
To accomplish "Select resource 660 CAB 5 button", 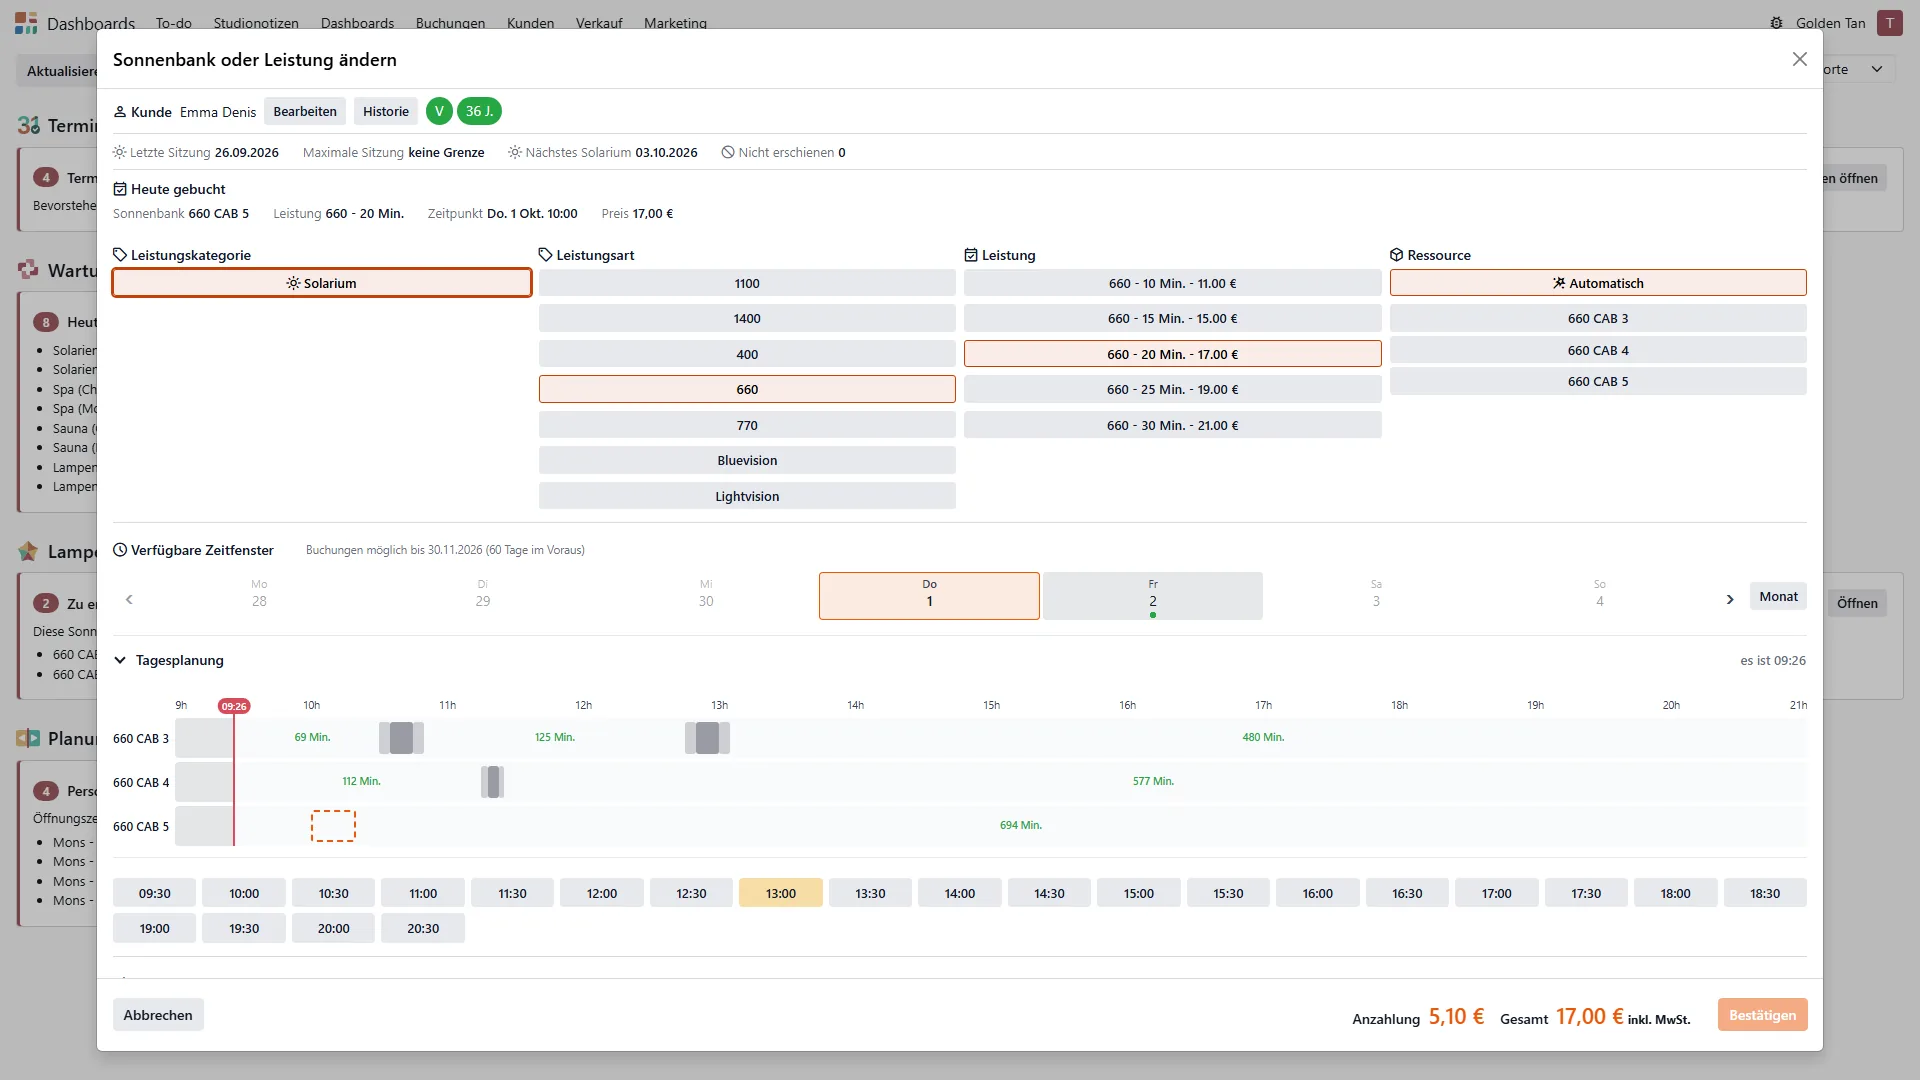I will pos(1598,381).
